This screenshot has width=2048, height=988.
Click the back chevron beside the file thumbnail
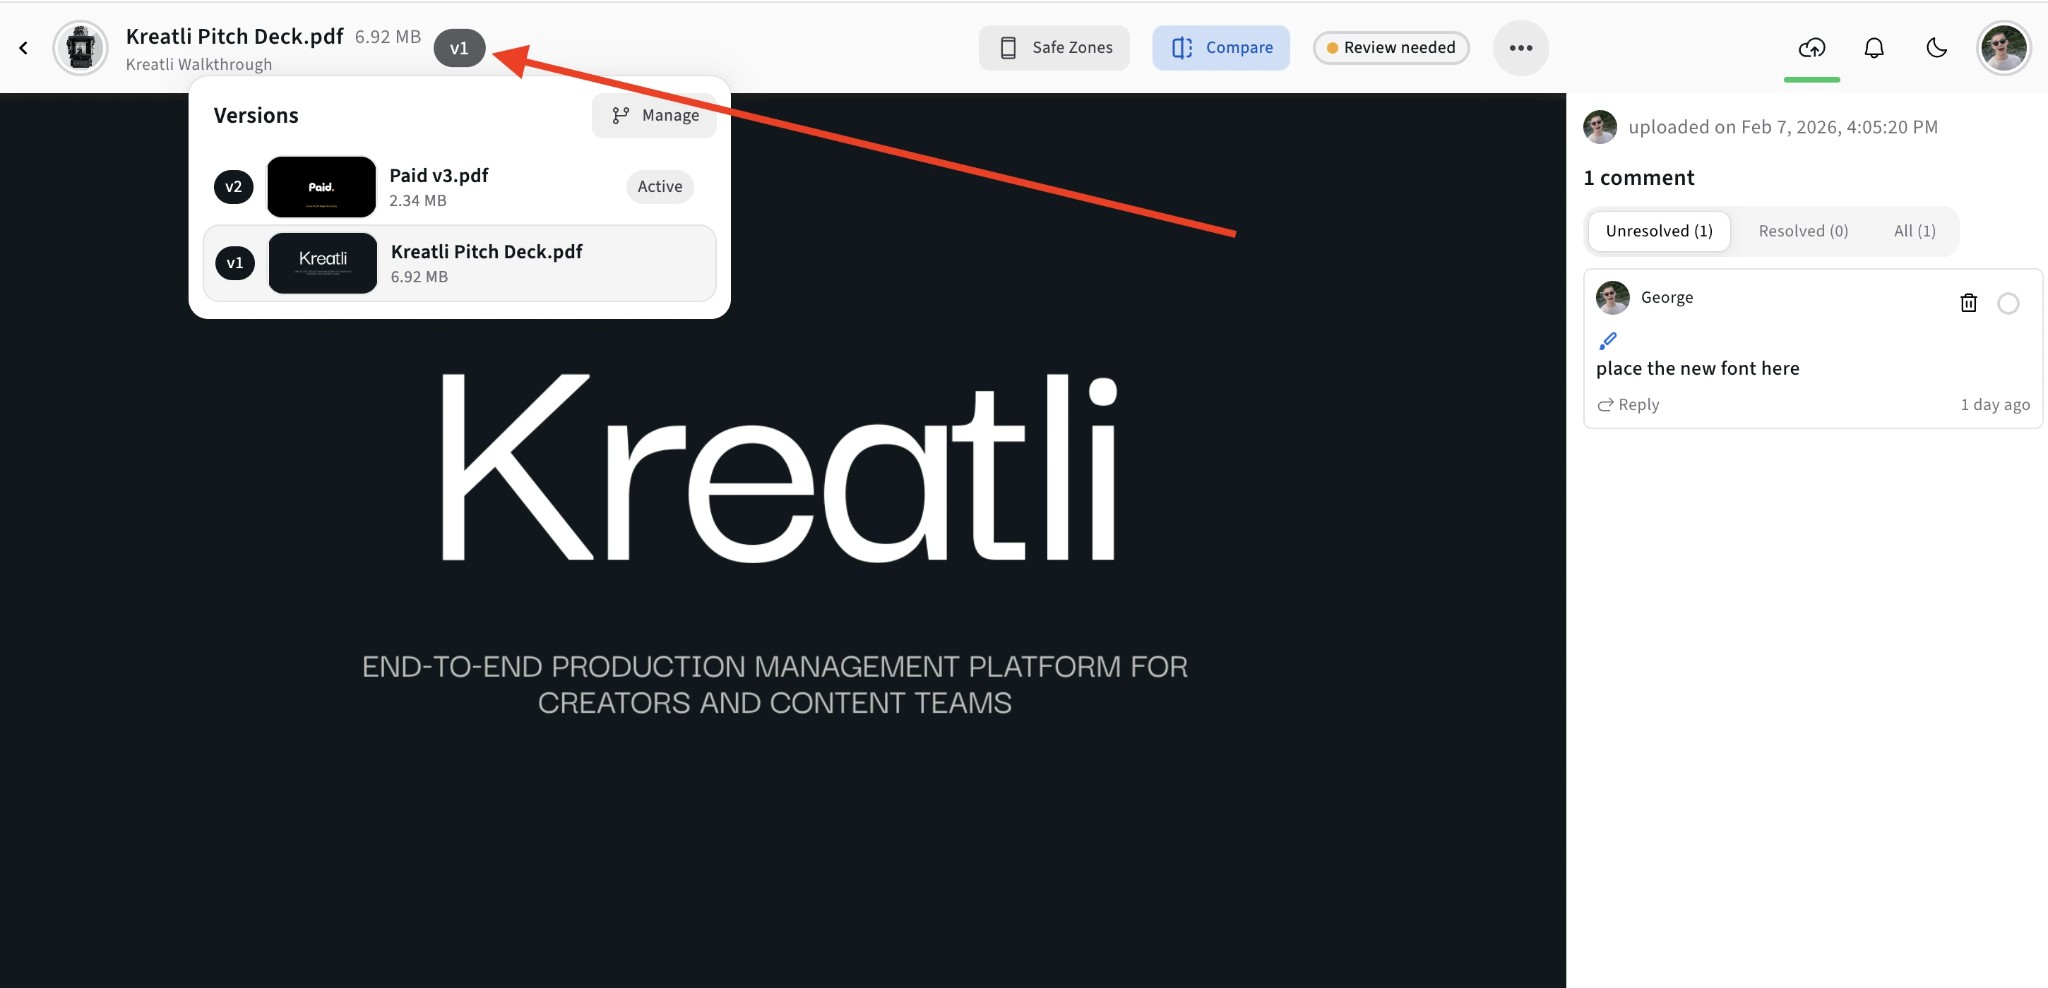(x=24, y=47)
